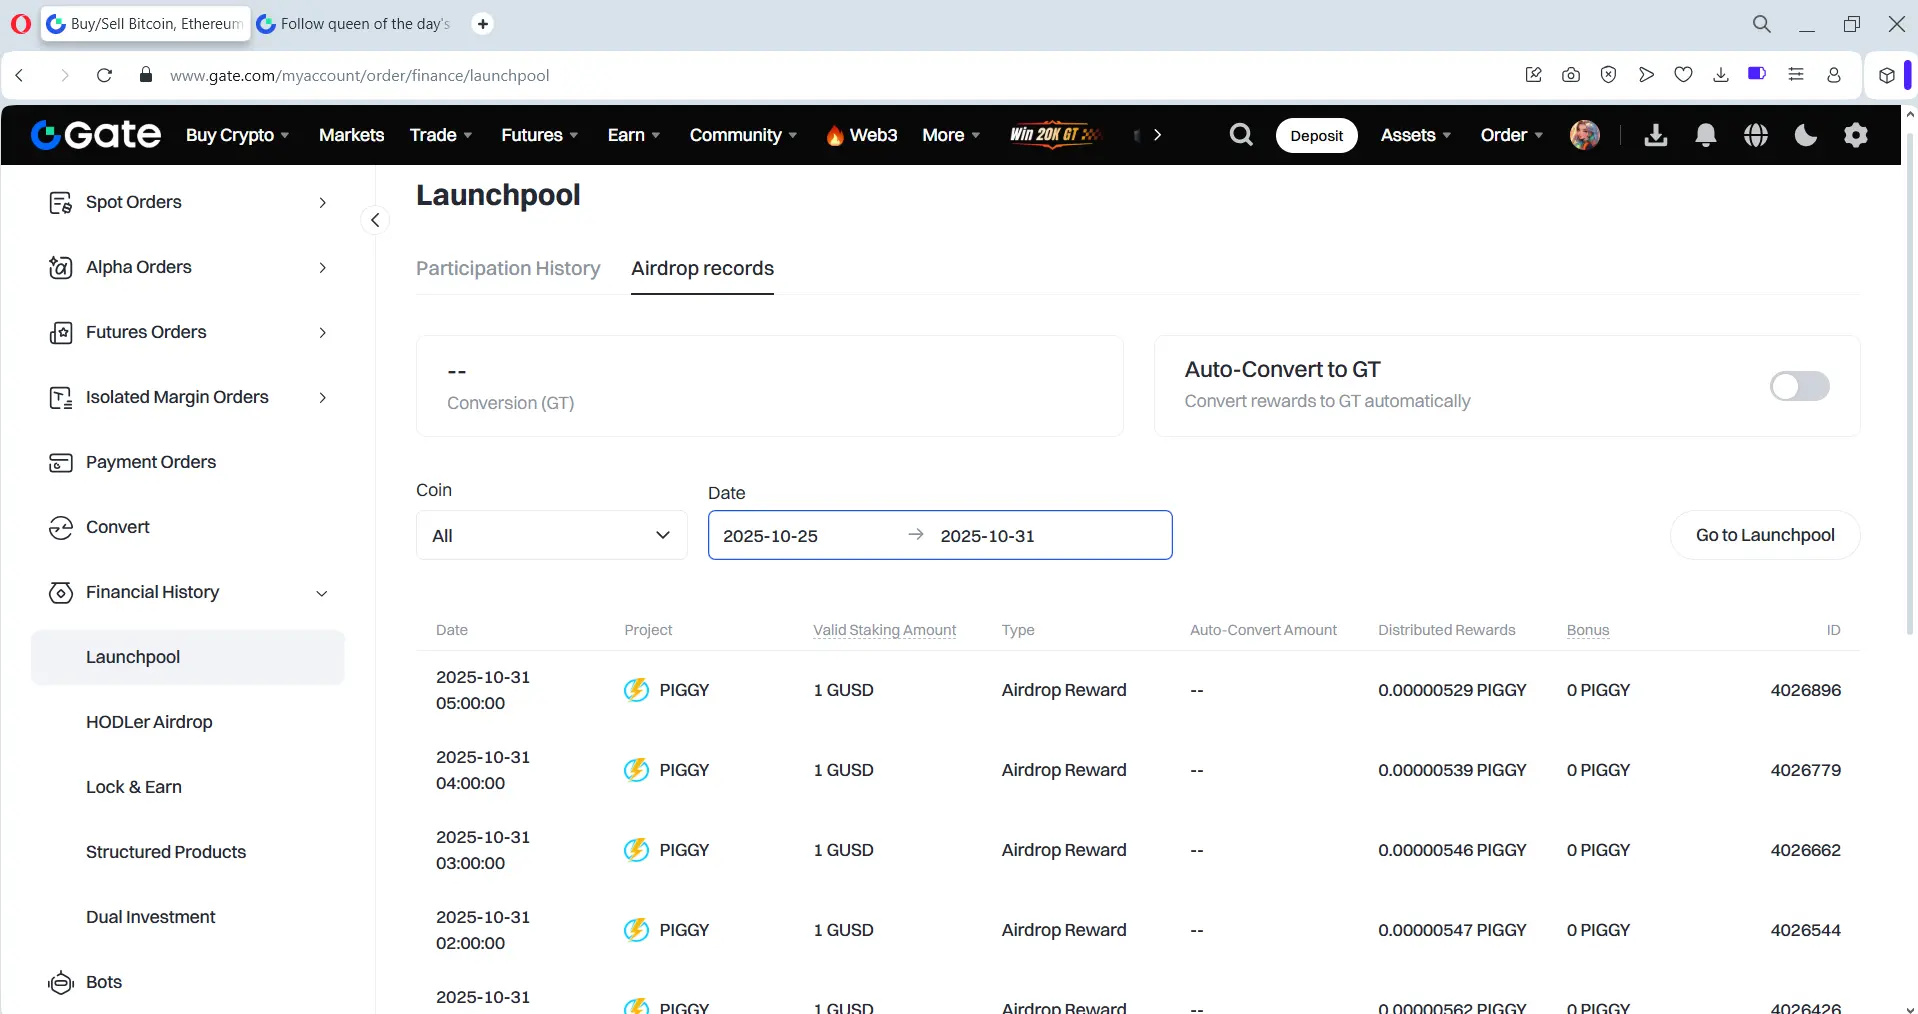
Task: Collapse Financial History section chevron
Action: point(322,593)
